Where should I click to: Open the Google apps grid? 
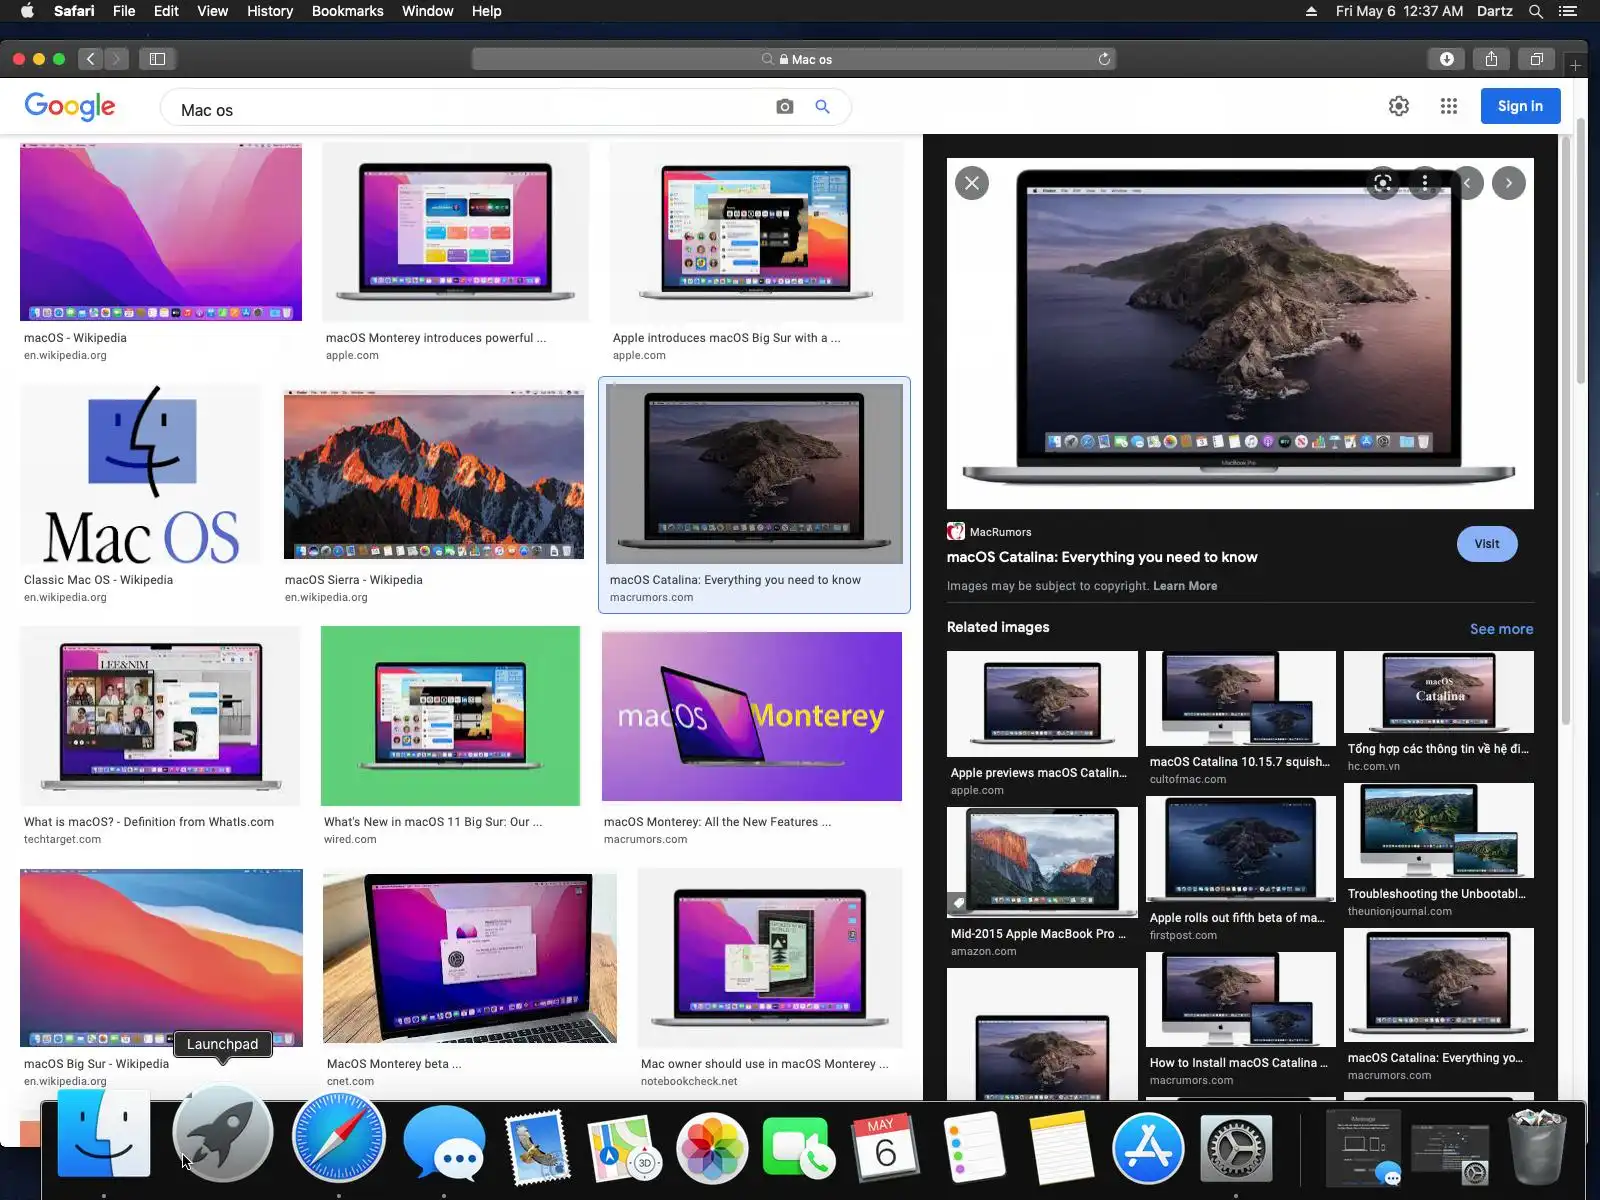pyautogui.click(x=1449, y=106)
